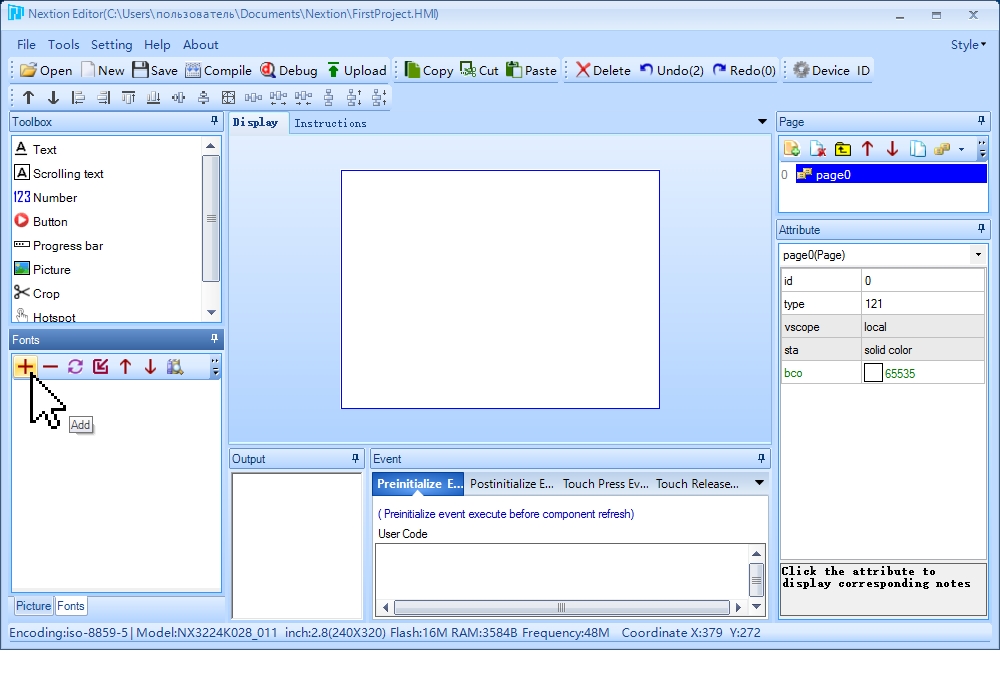The width and height of the screenshot is (1000, 685).
Task: Open the Setting menu
Action: [x=112, y=45]
